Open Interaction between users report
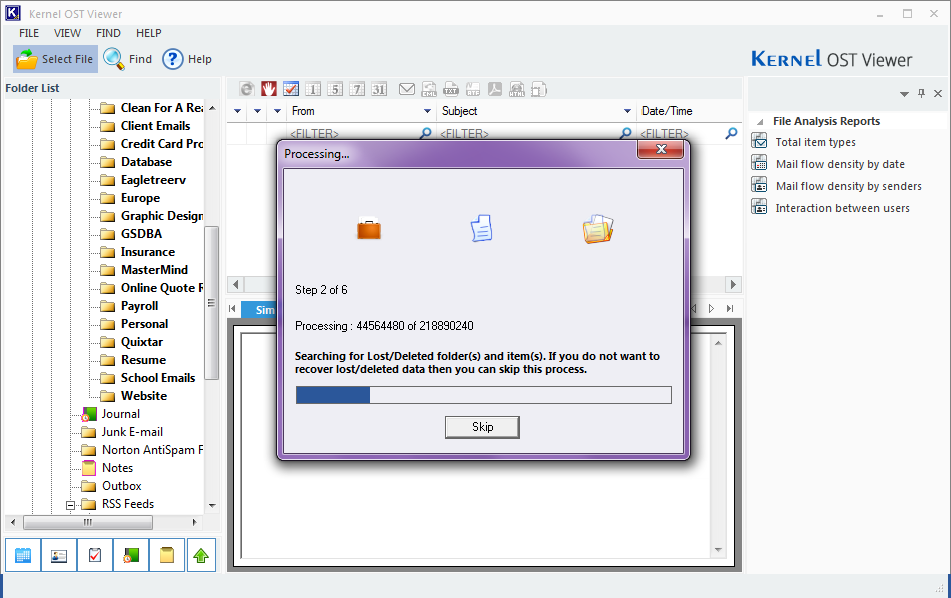The height and width of the screenshot is (598, 951). [842, 208]
